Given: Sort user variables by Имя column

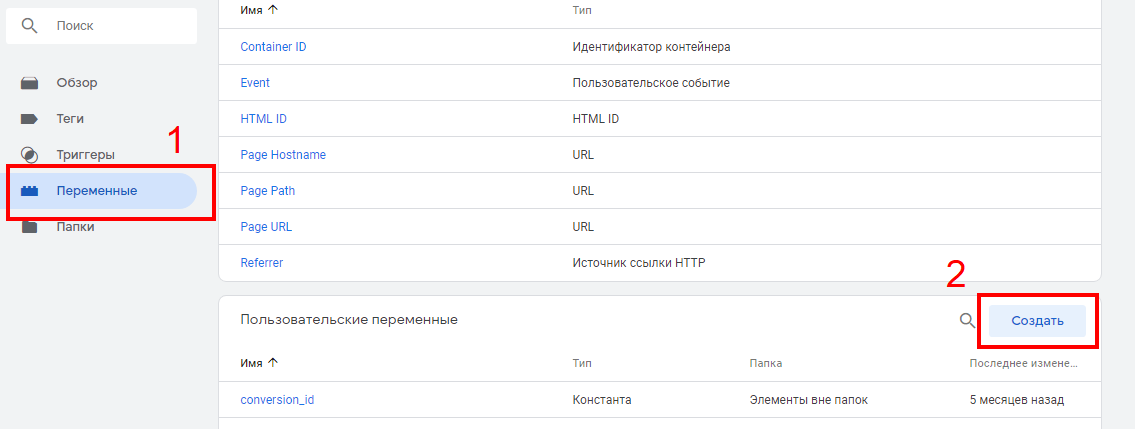Looking at the screenshot, I should (254, 363).
